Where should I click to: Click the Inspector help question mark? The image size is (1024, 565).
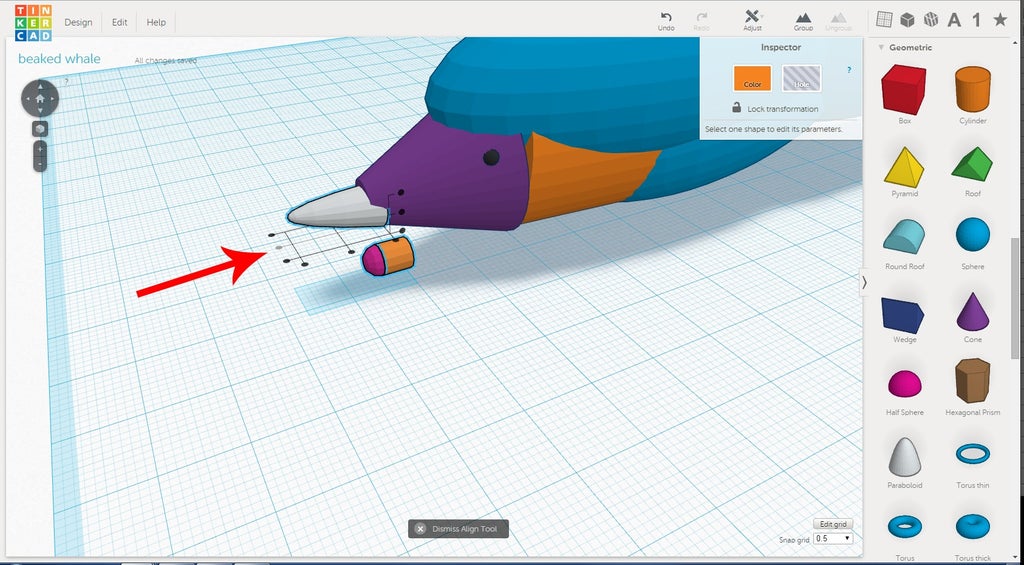849,70
